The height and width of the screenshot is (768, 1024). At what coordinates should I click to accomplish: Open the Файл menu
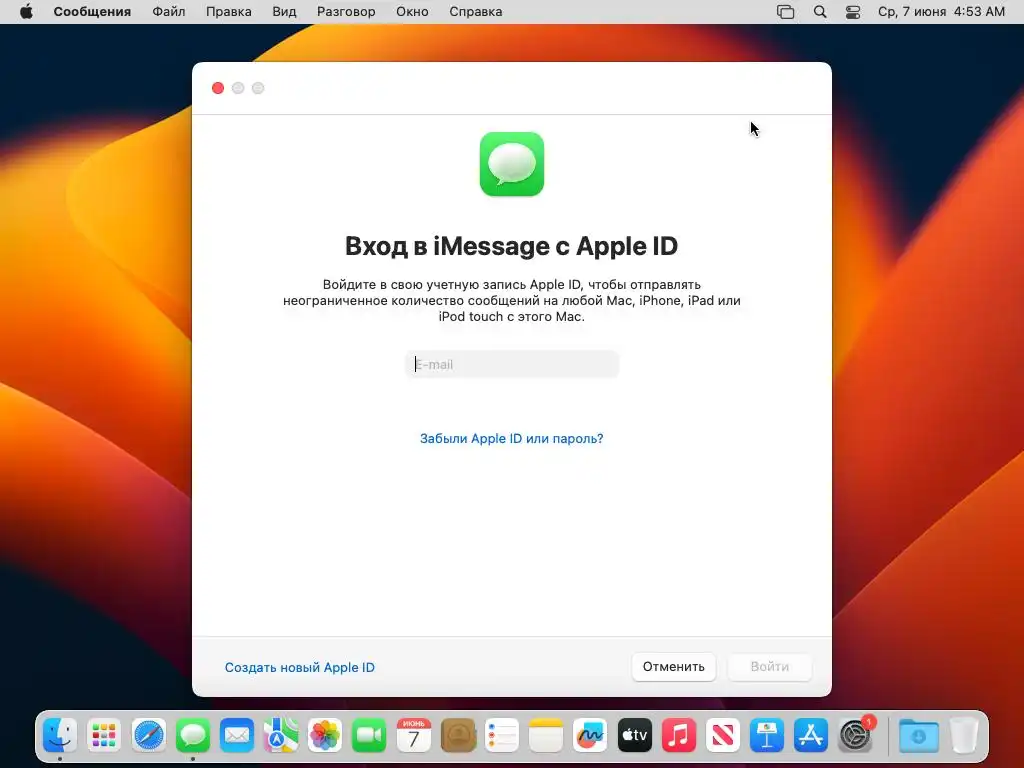[168, 12]
